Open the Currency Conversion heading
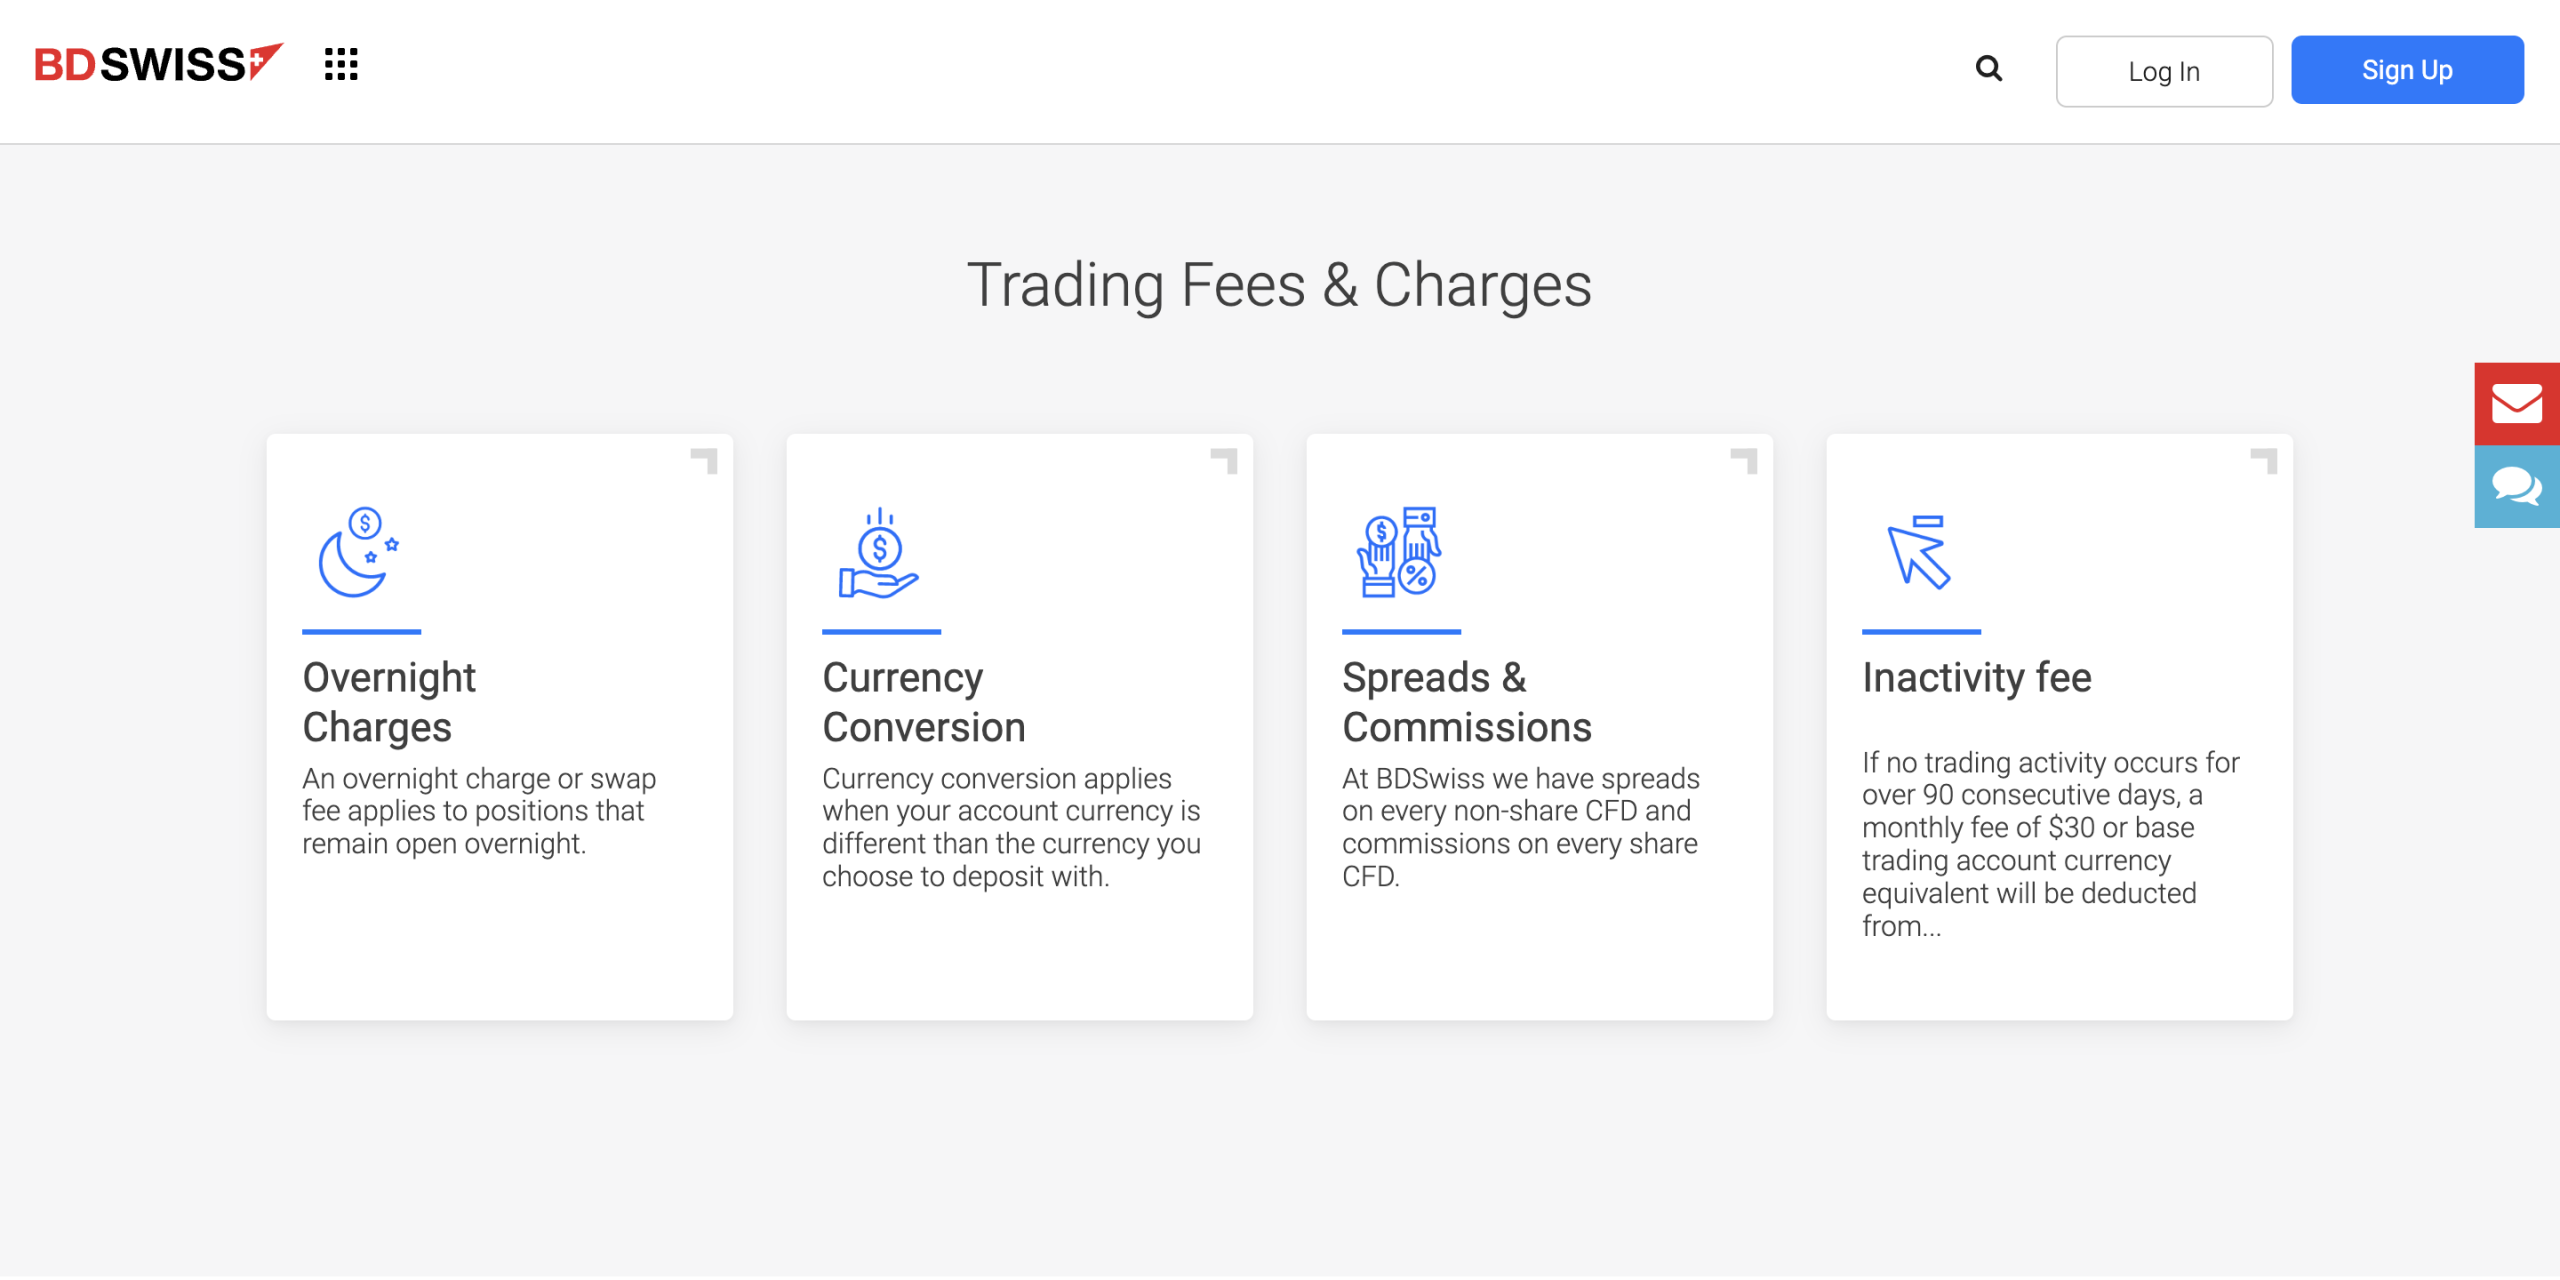2560x1280 pixels. [924, 702]
